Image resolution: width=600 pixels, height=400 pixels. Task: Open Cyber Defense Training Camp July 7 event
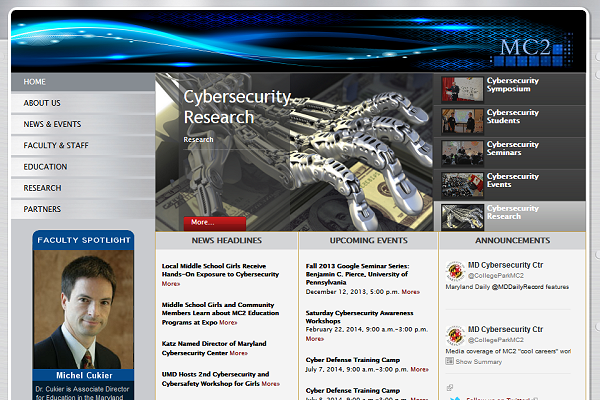click(353, 360)
